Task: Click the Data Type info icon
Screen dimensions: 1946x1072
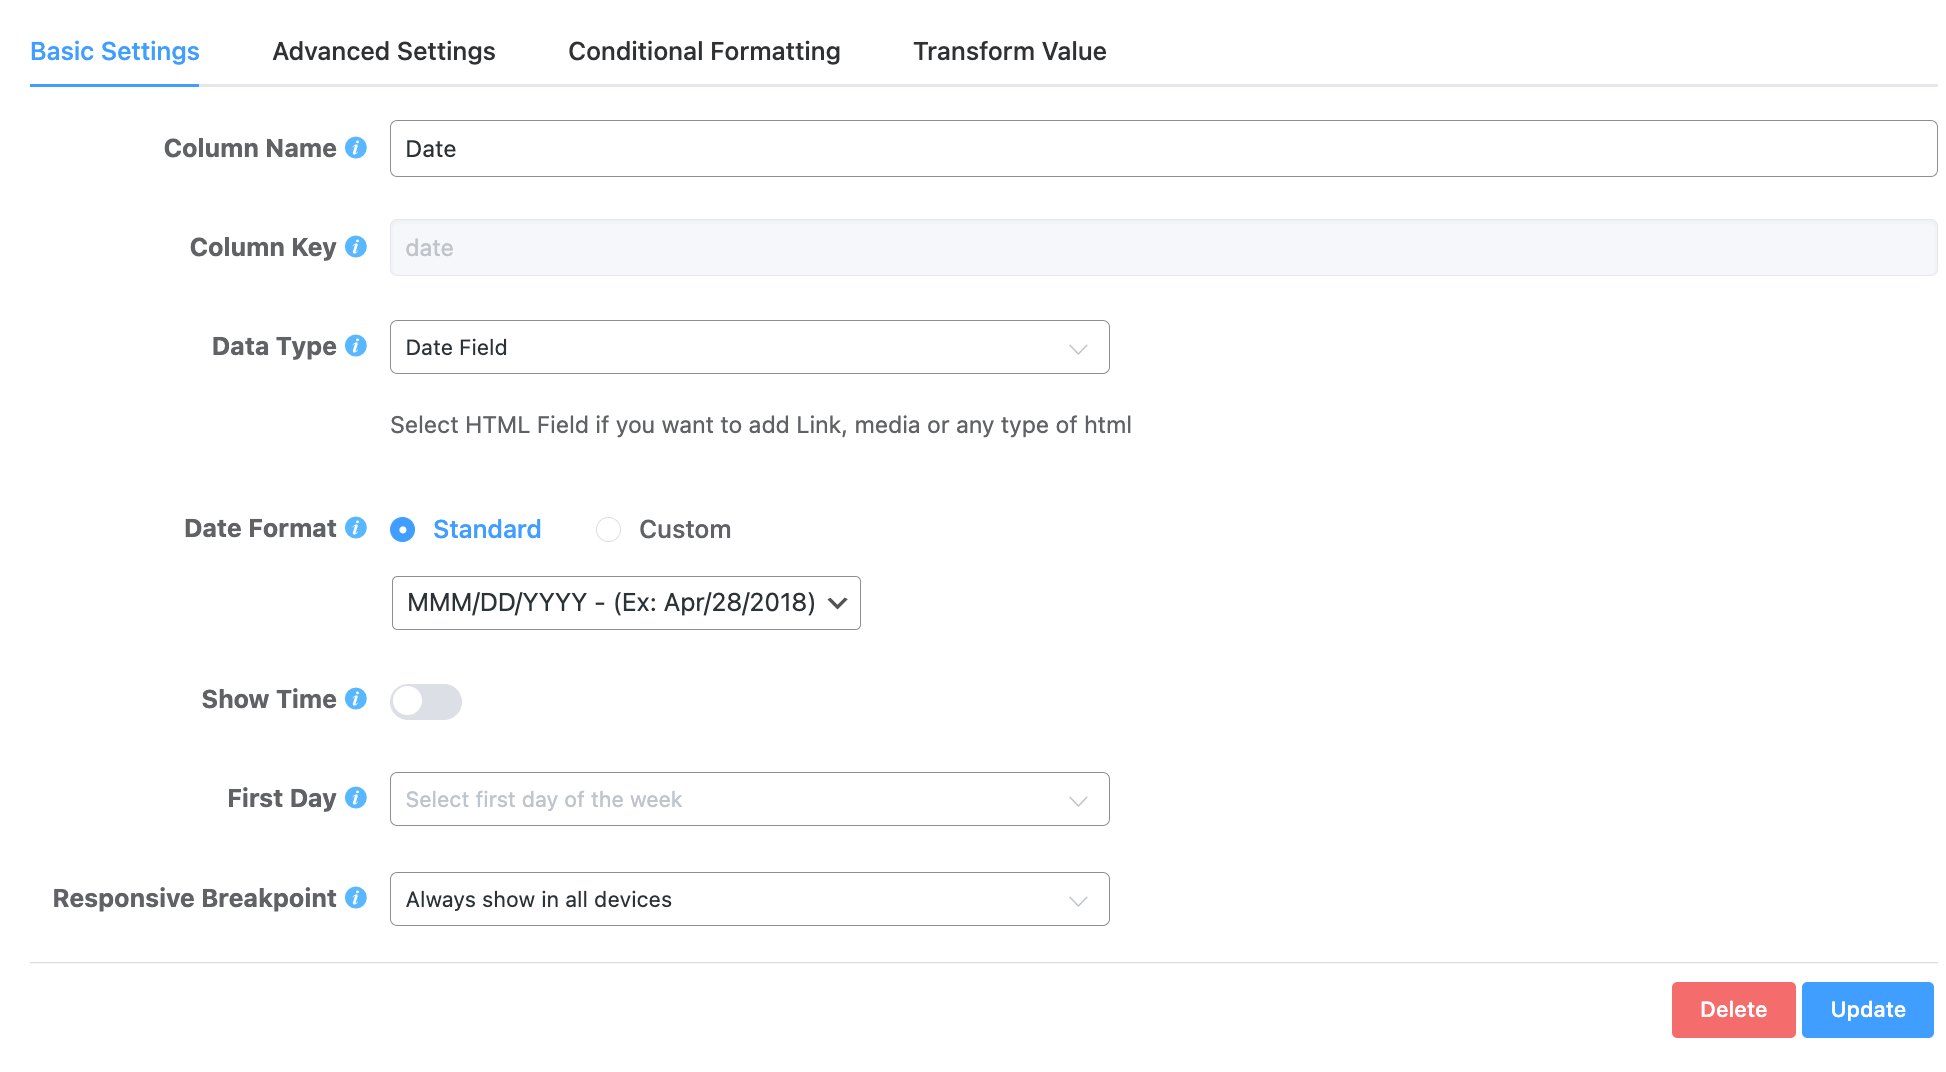Action: [355, 346]
